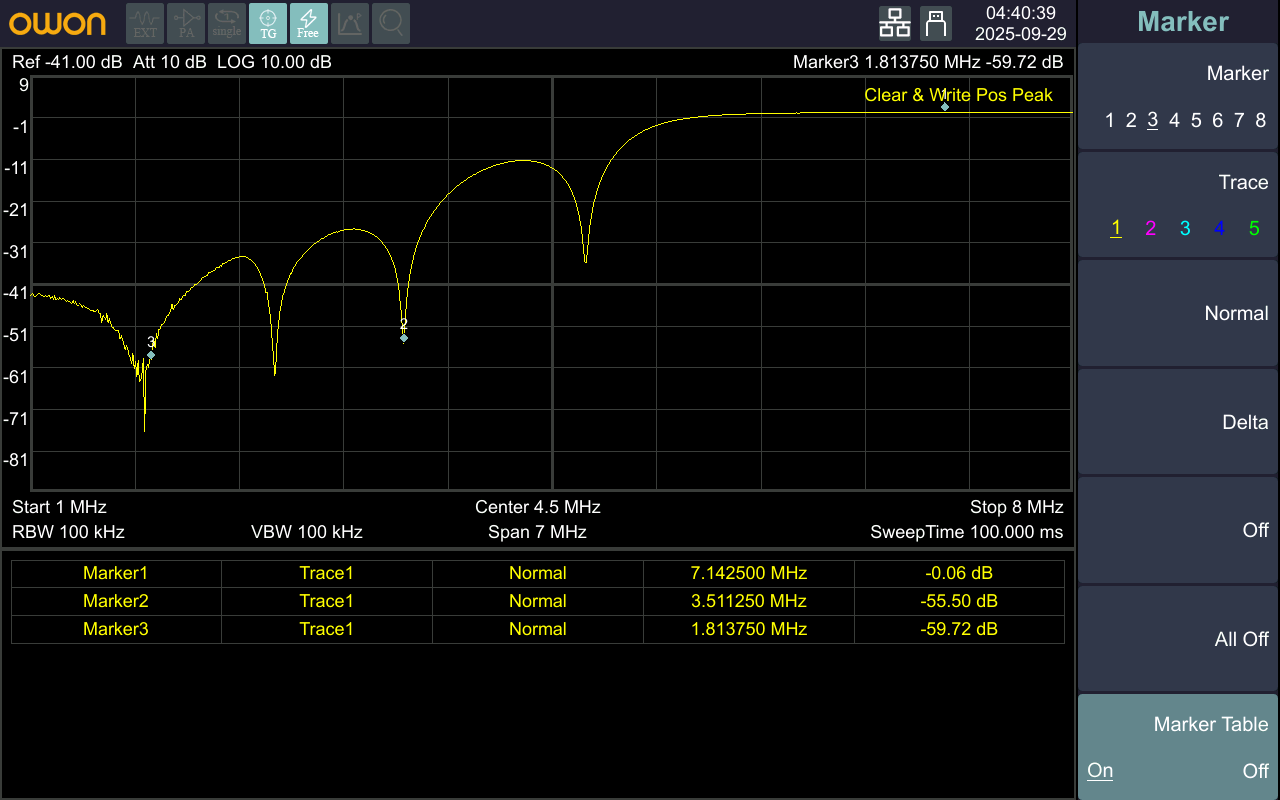Choose marker number 8
This screenshot has width=1280, height=800.
tap(1261, 121)
